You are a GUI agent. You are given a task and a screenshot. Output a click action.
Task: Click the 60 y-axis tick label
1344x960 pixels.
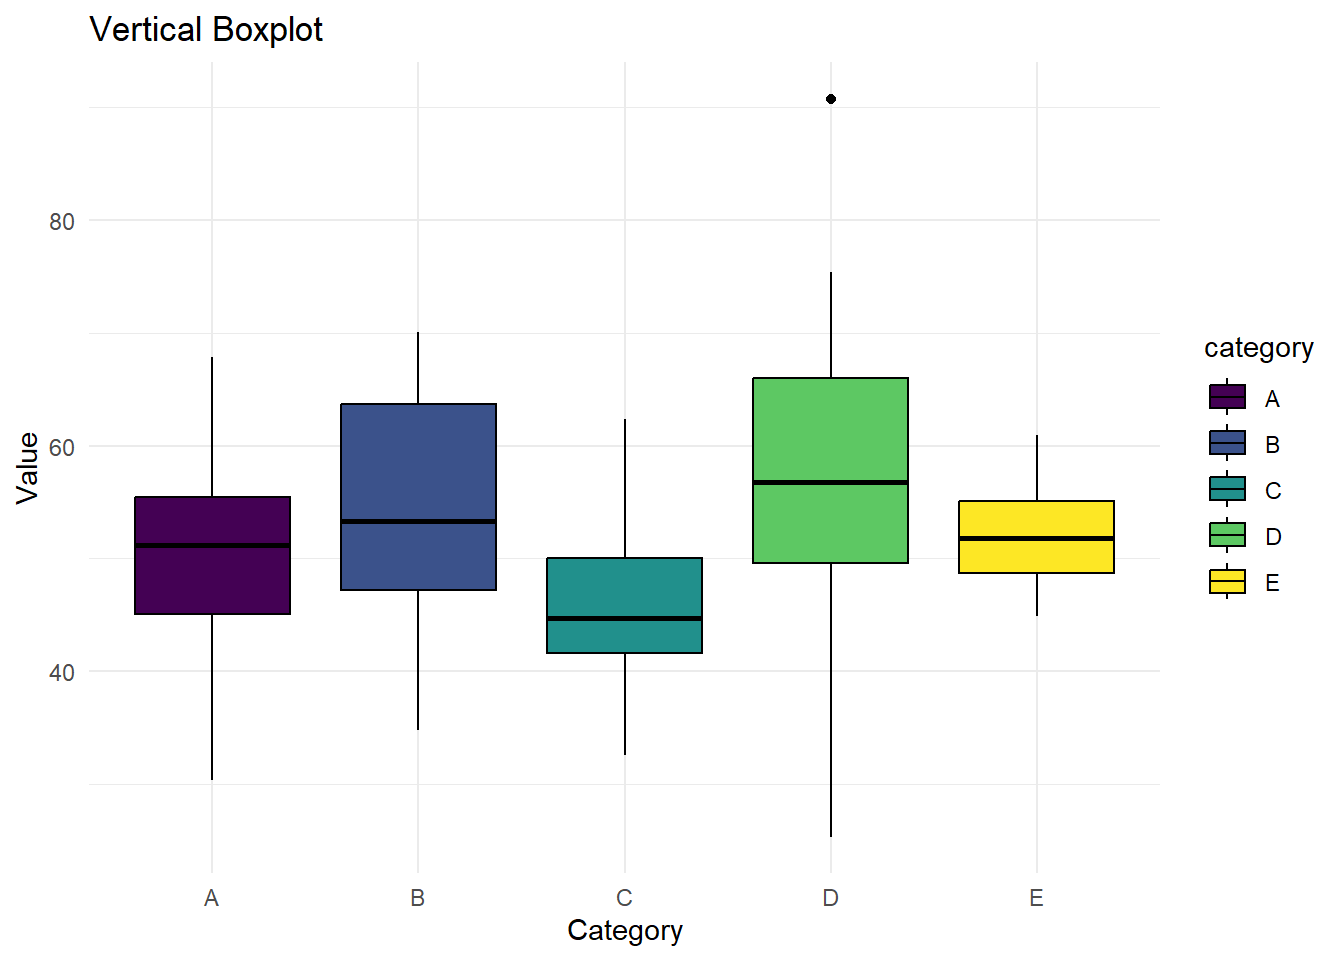[62, 448]
